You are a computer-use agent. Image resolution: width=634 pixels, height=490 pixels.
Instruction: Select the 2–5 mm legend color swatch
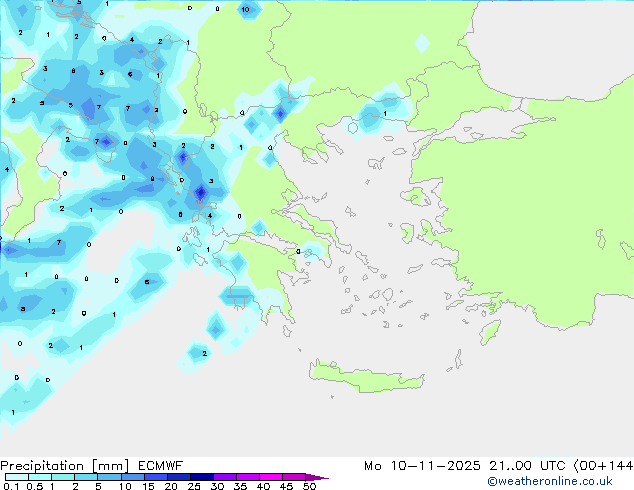tap(86, 477)
